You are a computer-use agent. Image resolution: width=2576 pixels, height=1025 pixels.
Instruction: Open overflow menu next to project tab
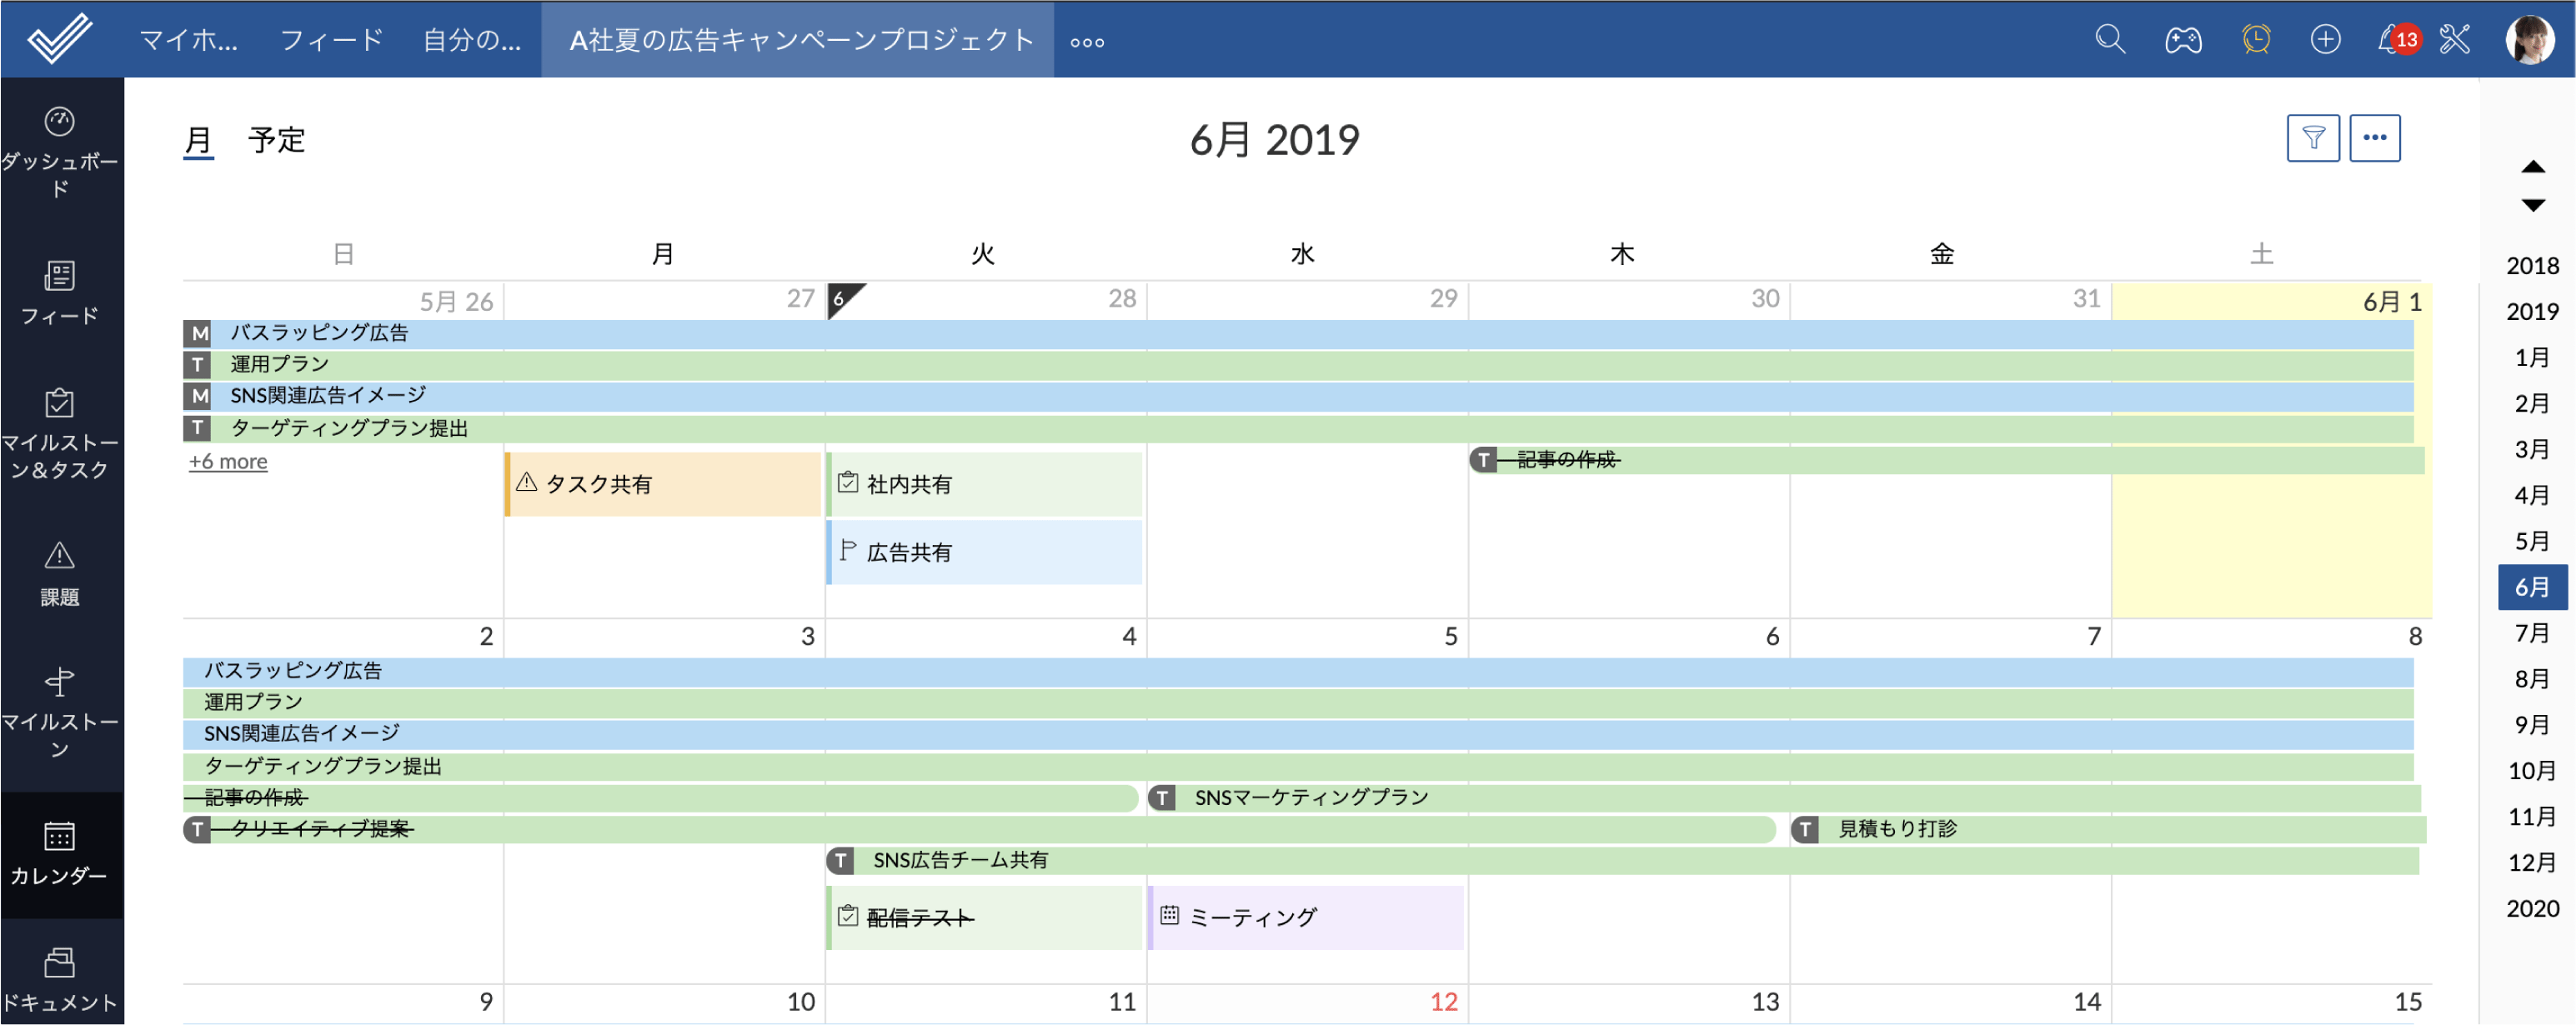pos(1086,41)
